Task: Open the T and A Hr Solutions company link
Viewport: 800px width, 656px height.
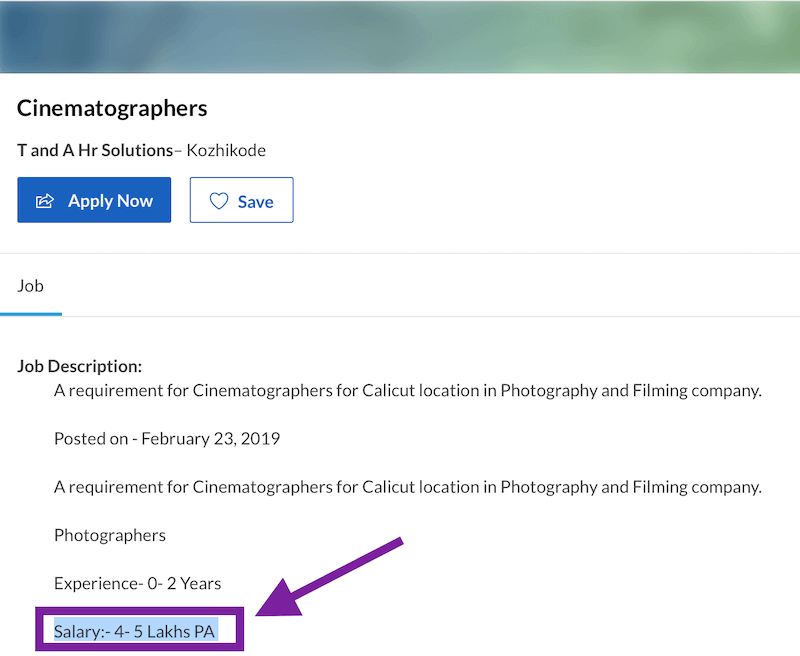Action: point(95,150)
